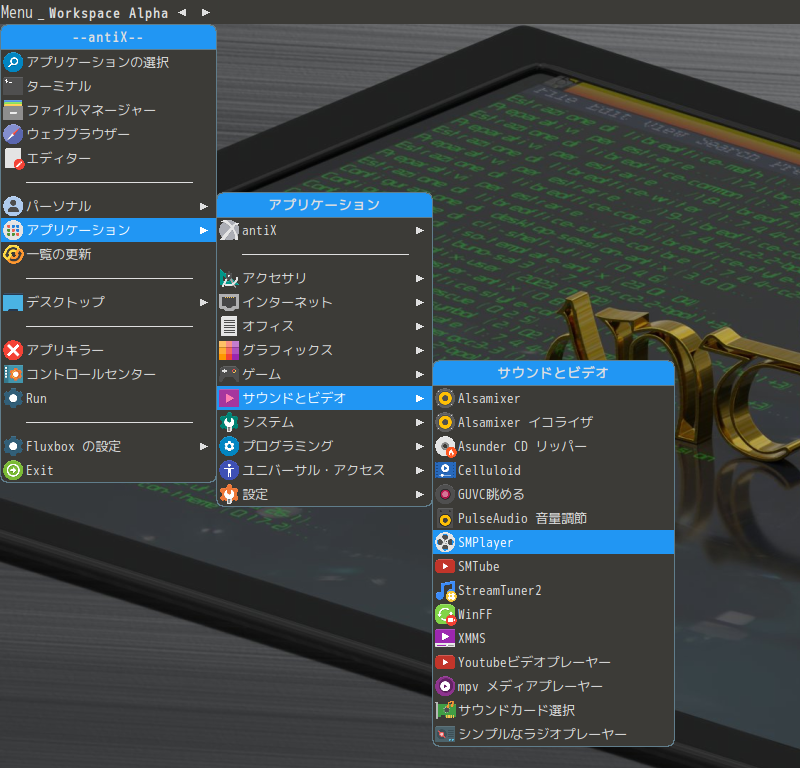This screenshot has height=768, width=800.
Task: Click the red X app killer icon
Action: [x=13, y=350]
